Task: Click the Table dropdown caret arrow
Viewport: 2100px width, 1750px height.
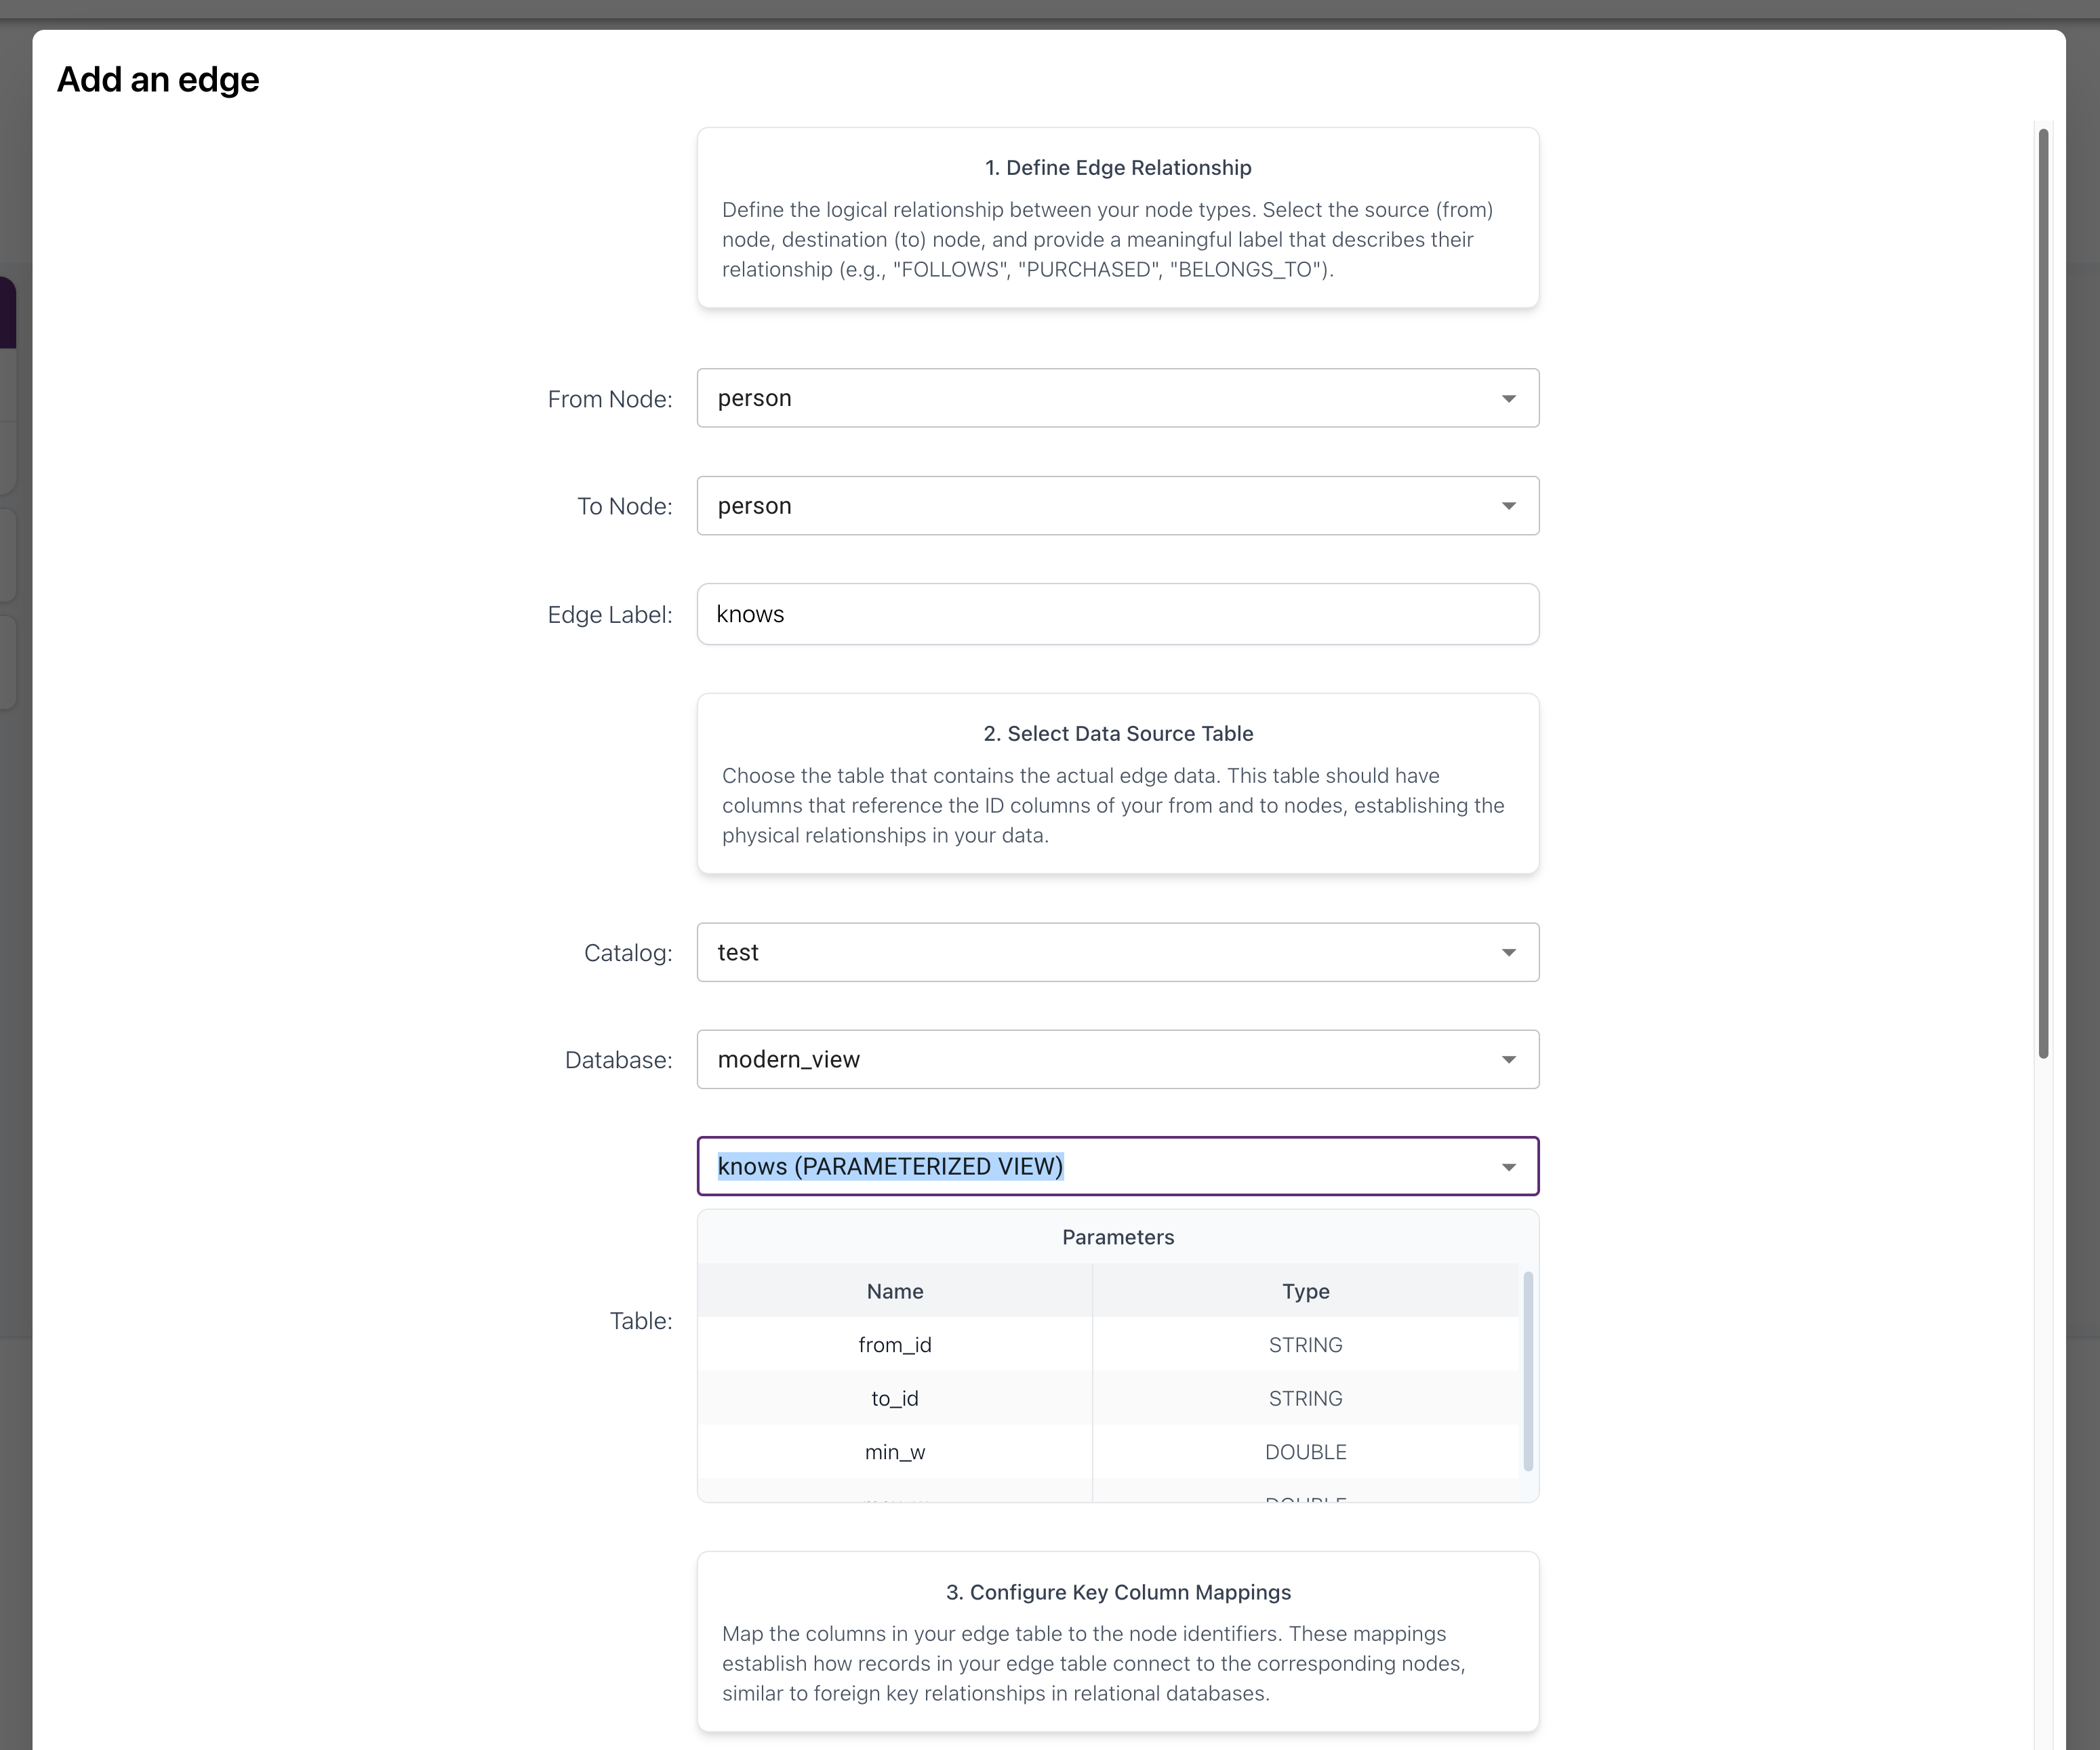Action: coord(1509,1166)
